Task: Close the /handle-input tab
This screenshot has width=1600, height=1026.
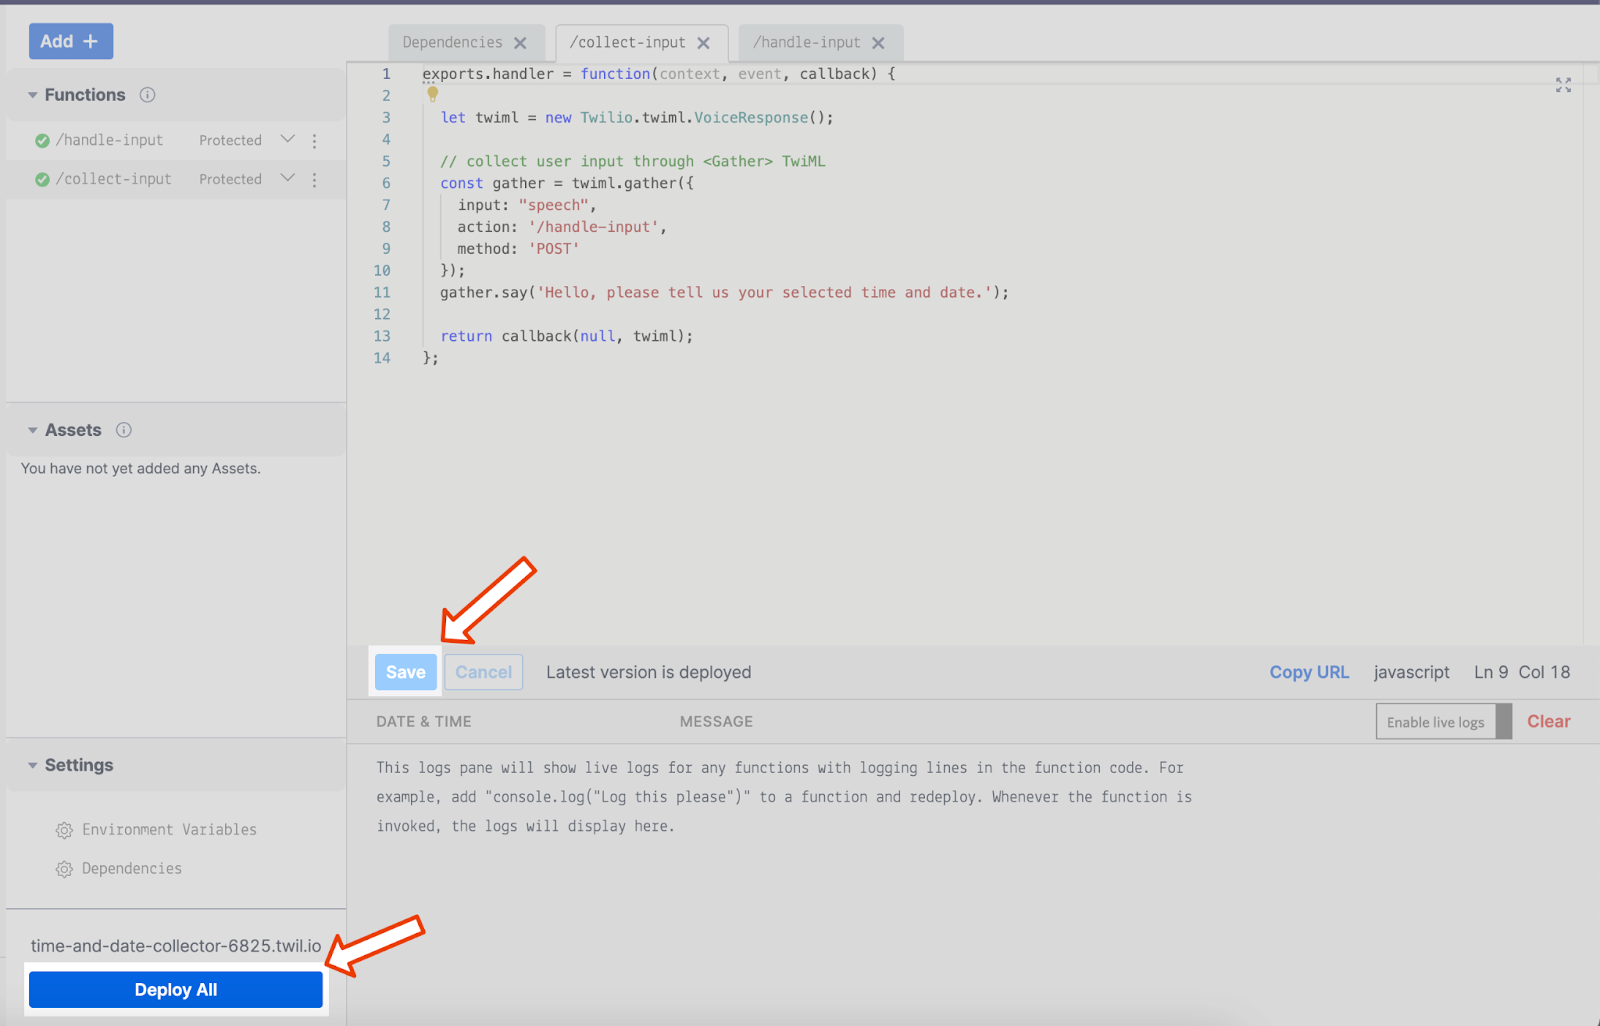Action: pos(878,43)
